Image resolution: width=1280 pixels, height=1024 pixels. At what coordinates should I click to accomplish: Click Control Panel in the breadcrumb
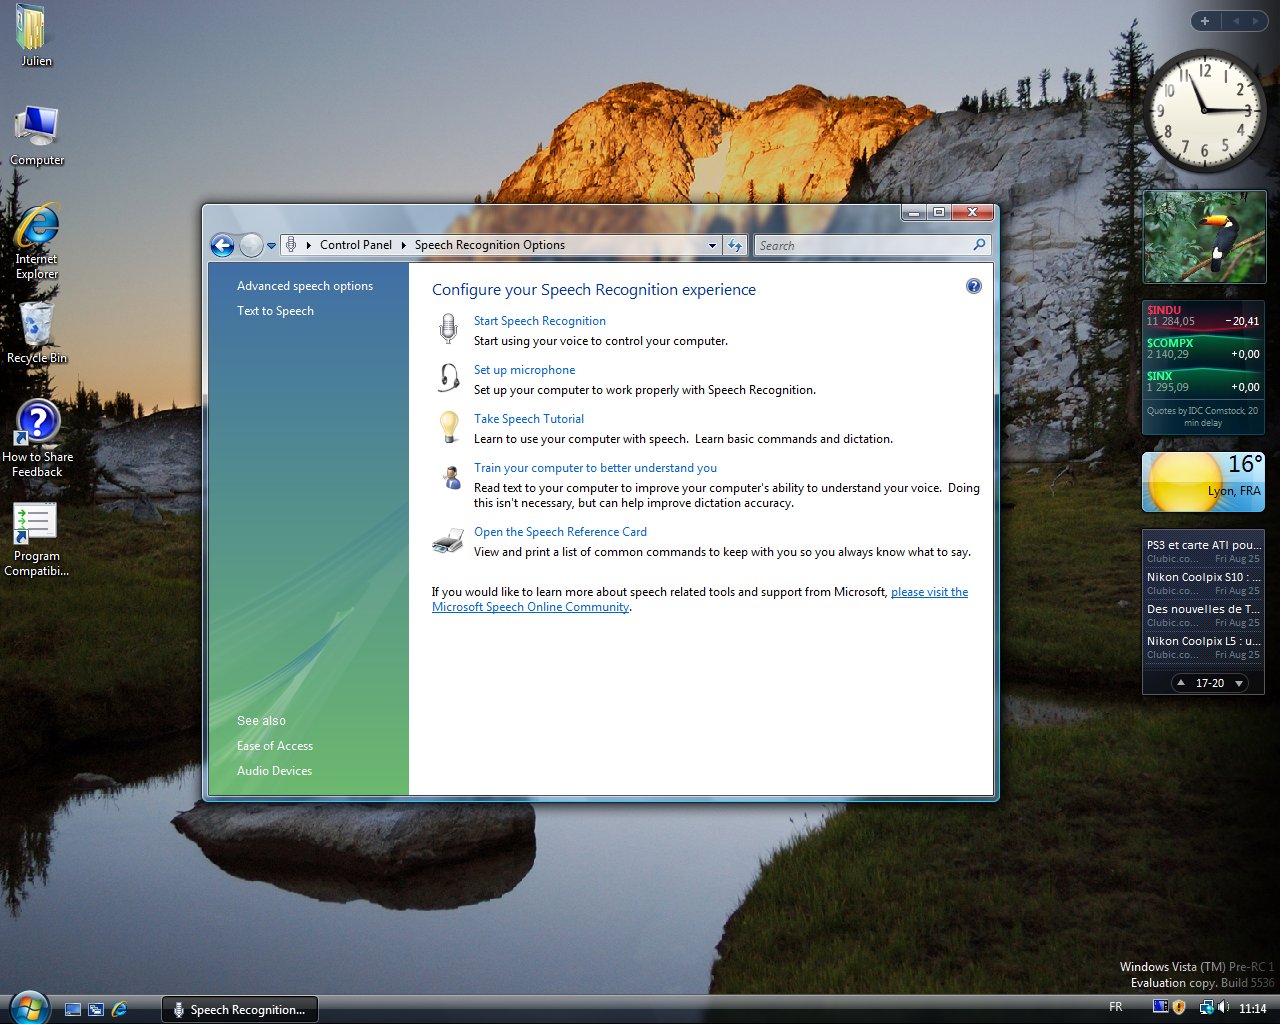coord(356,245)
